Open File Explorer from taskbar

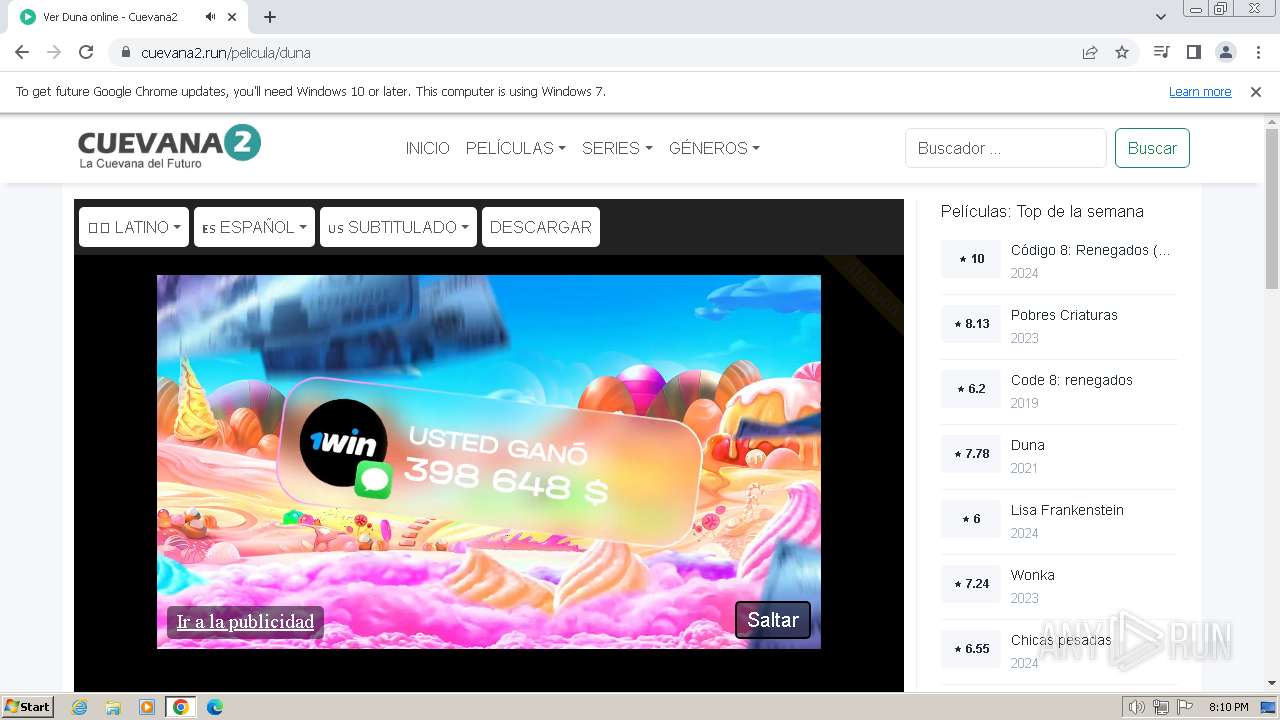point(113,707)
